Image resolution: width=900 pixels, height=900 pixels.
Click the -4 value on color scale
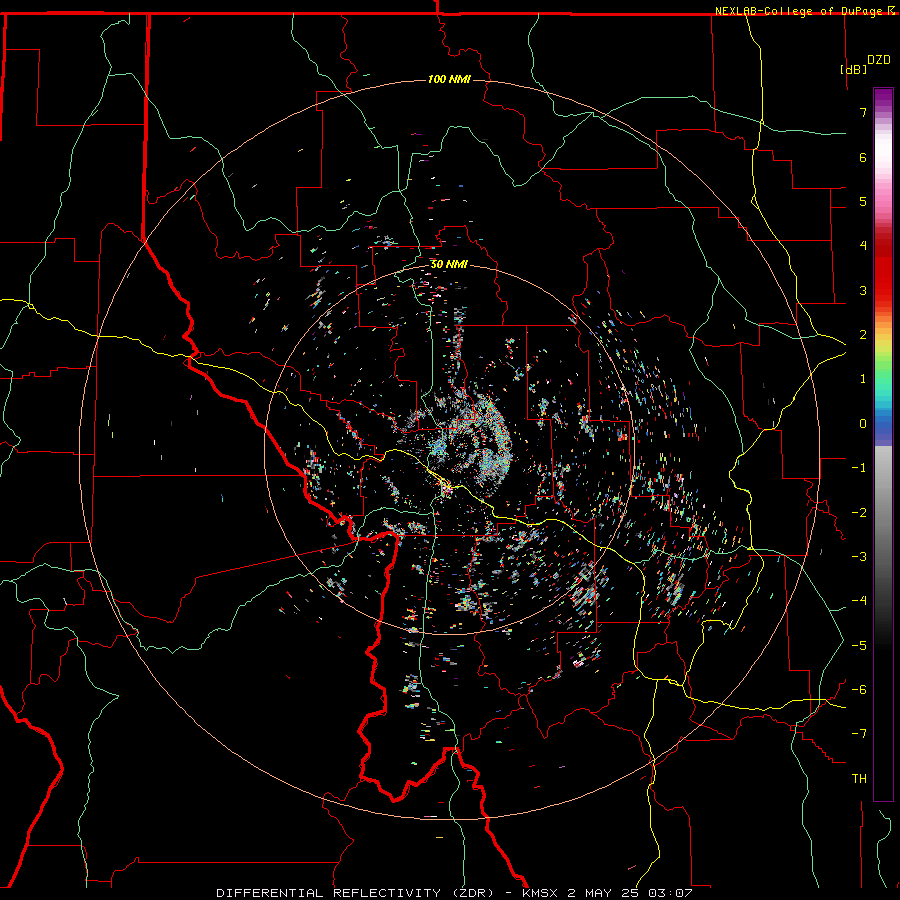[x=859, y=601]
